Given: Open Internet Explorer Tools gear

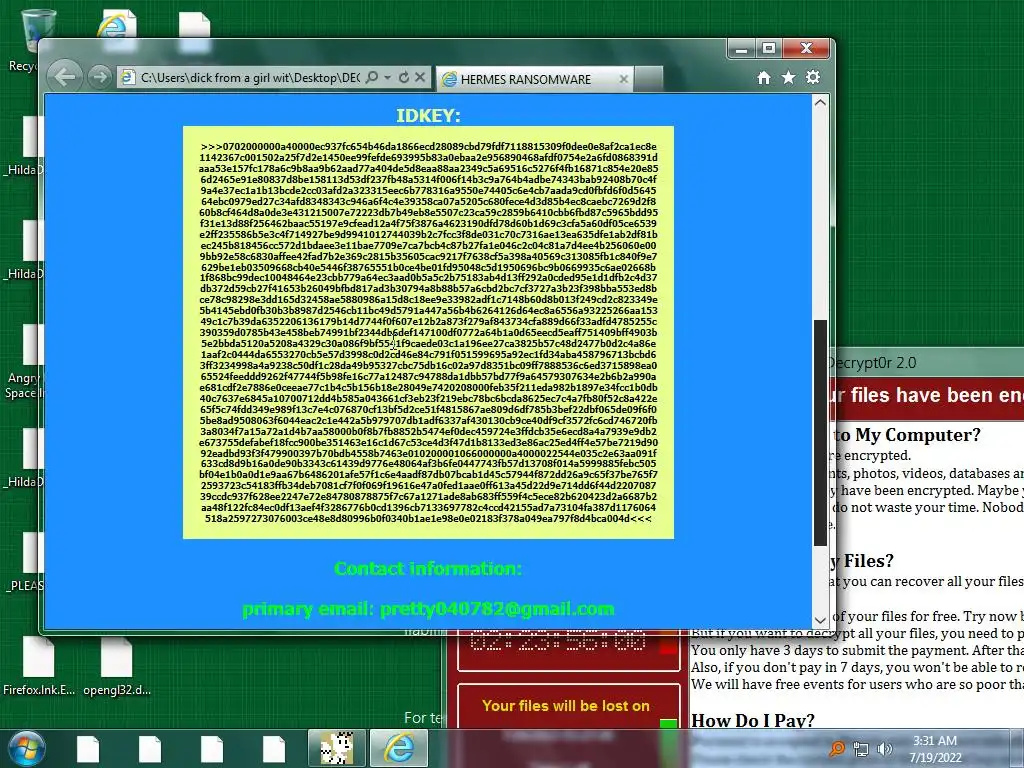Looking at the screenshot, I should coord(812,77).
